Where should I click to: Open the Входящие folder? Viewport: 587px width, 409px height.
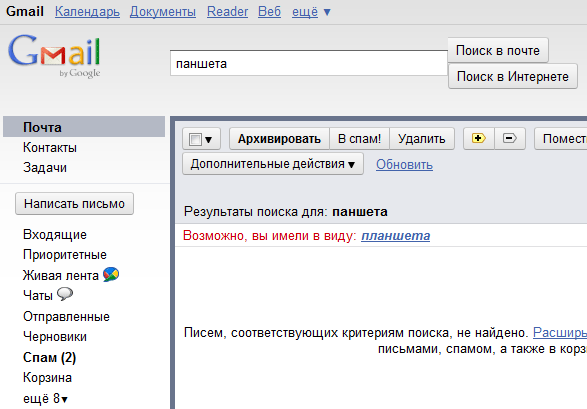[55, 234]
